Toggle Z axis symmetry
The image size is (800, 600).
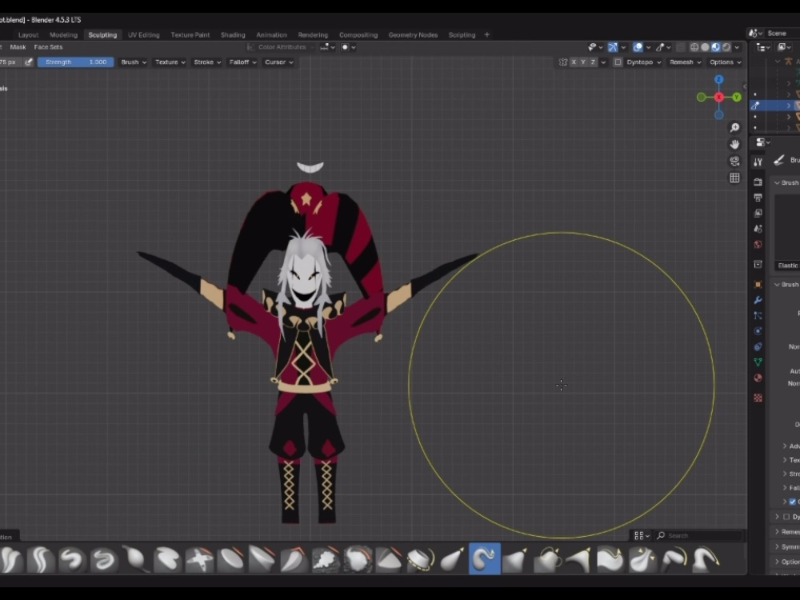coord(593,62)
